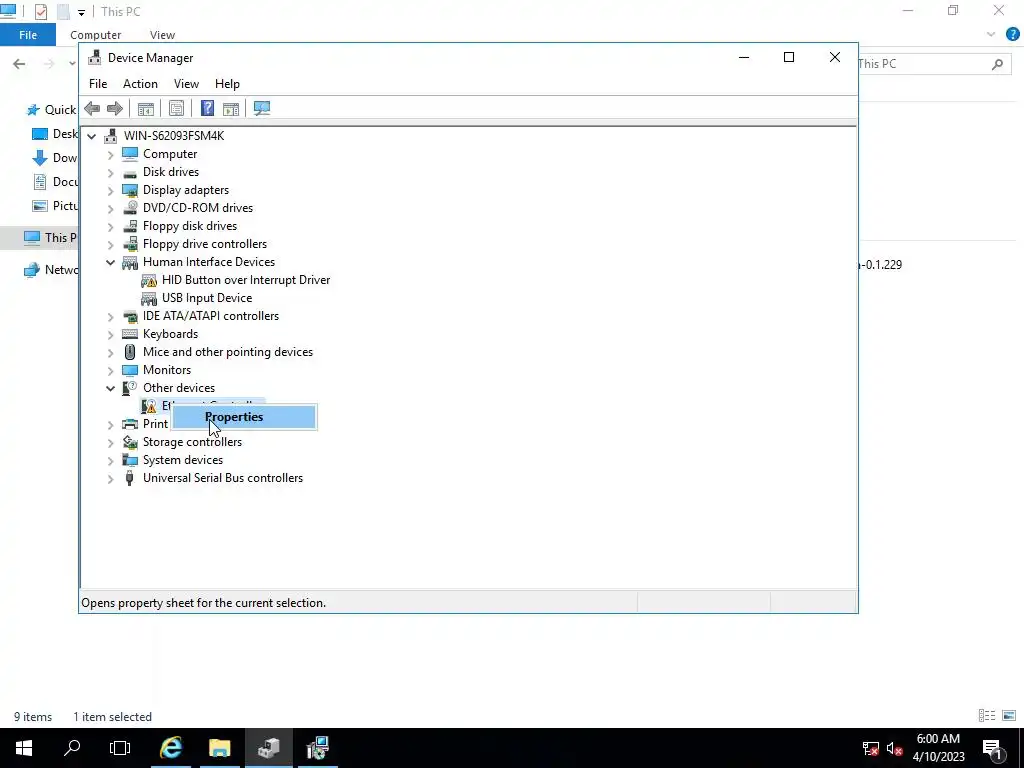
Task: Expand IDE ATA/ATAPI controllers
Action: (x=110, y=317)
